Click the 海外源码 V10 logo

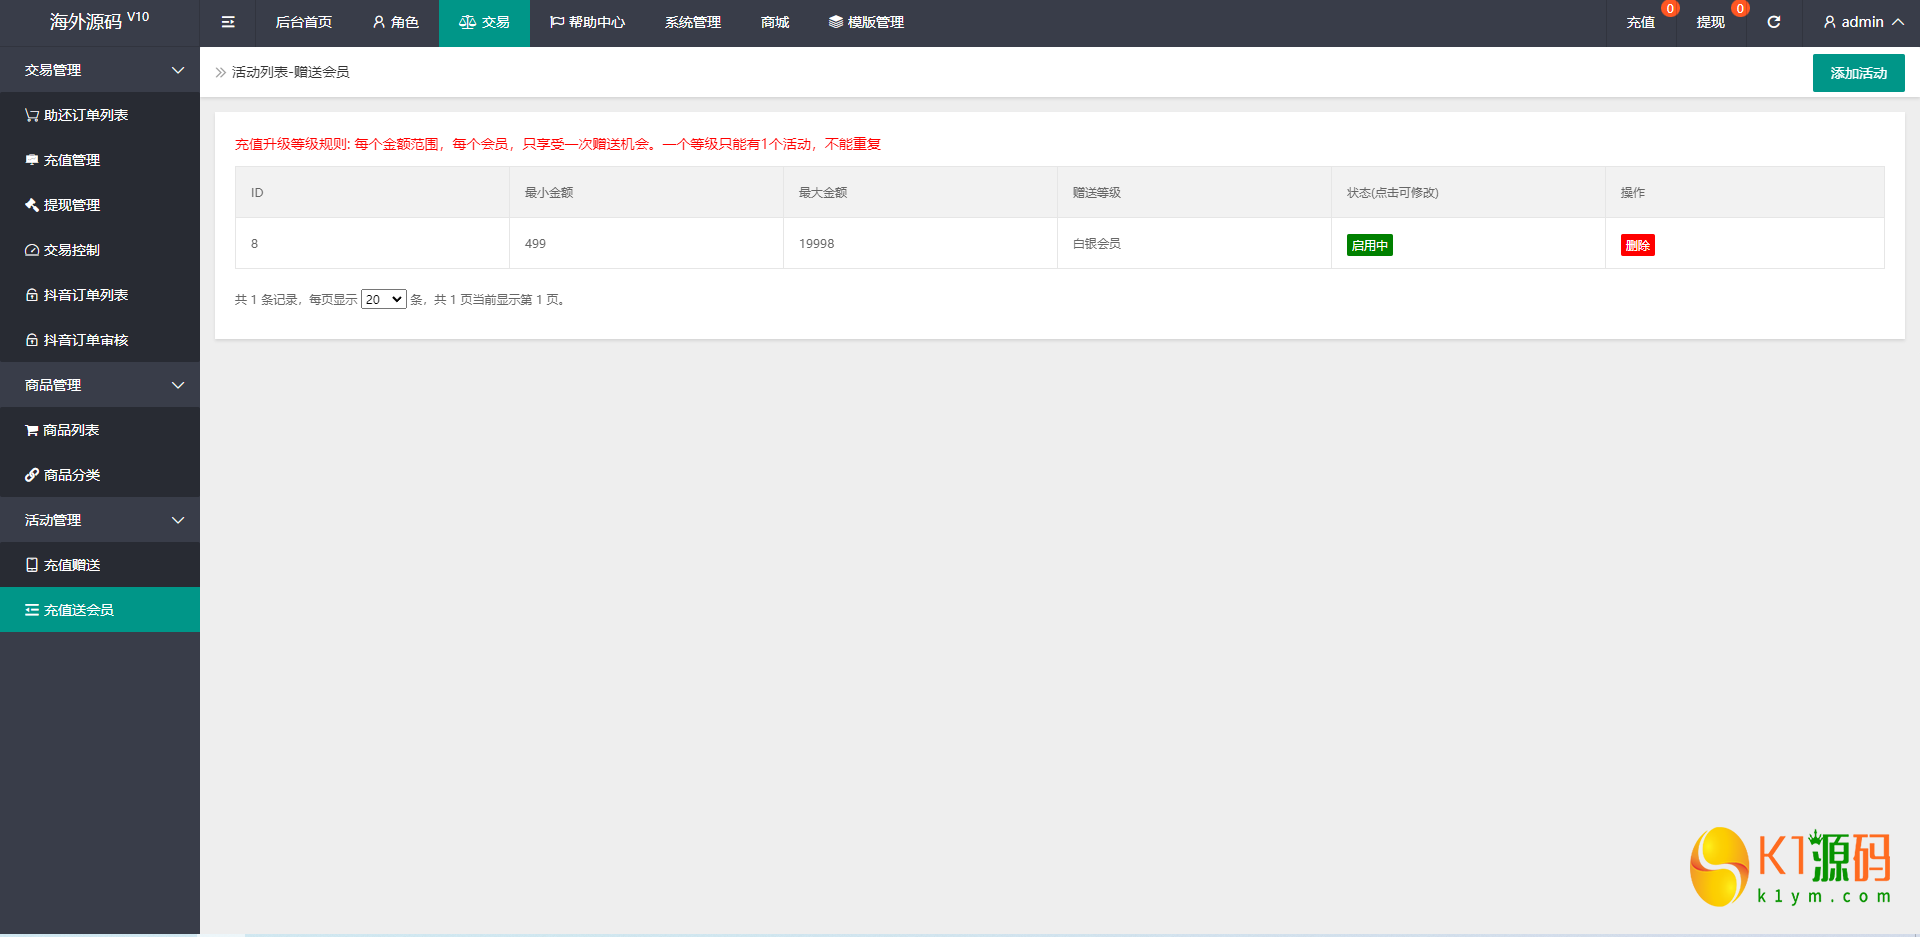point(100,21)
